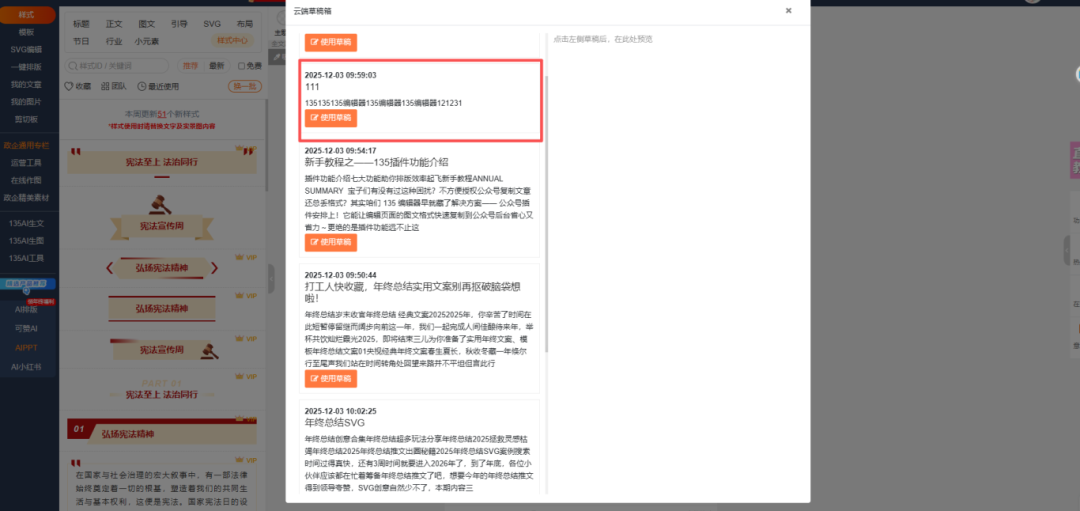This screenshot has height=511, width=1080.
Task: Switch to the 正文 style category
Action: pyautogui.click(x=114, y=23)
